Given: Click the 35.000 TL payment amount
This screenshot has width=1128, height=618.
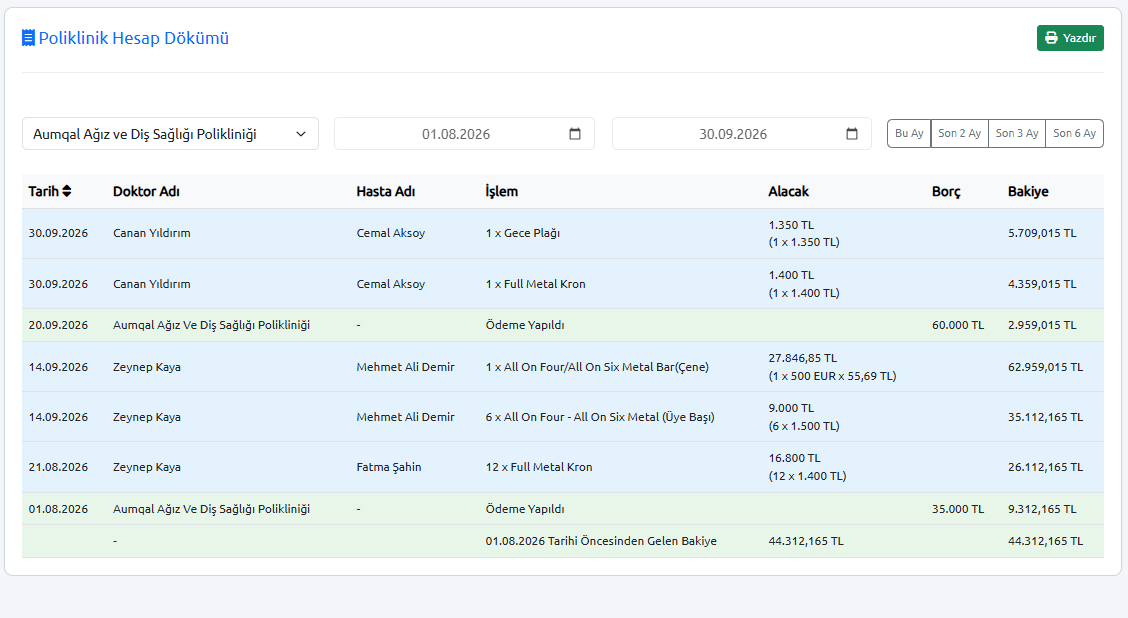Looking at the screenshot, I should click(x=958, y=509).
